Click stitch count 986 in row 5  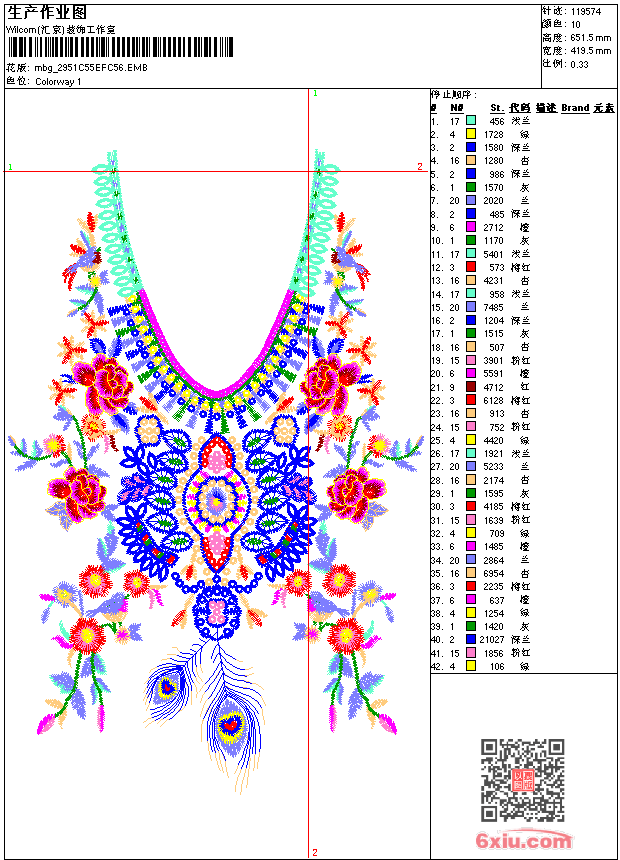click(x=497, y=174)
